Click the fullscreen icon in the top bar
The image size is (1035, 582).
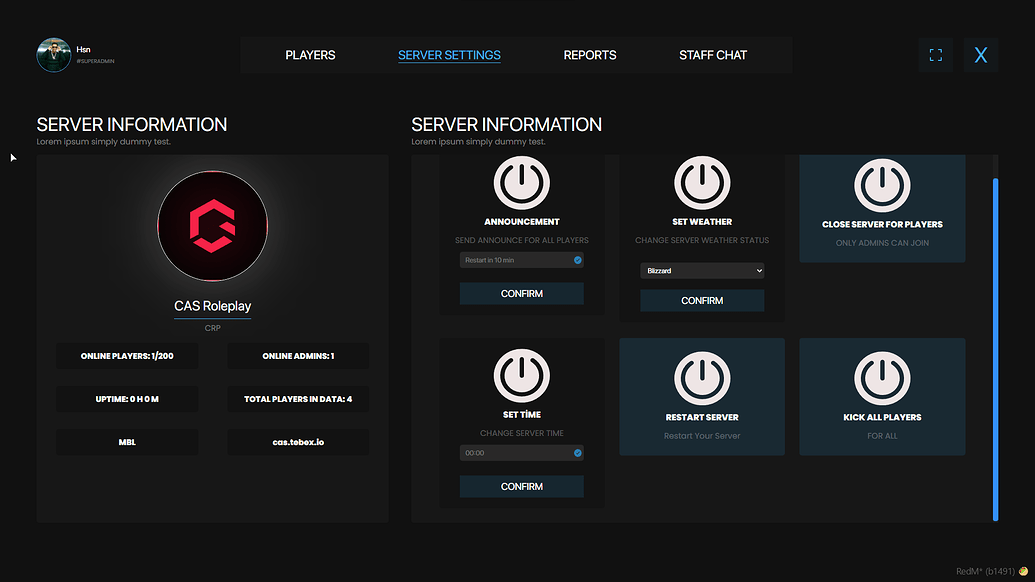[x=935, y=55]
